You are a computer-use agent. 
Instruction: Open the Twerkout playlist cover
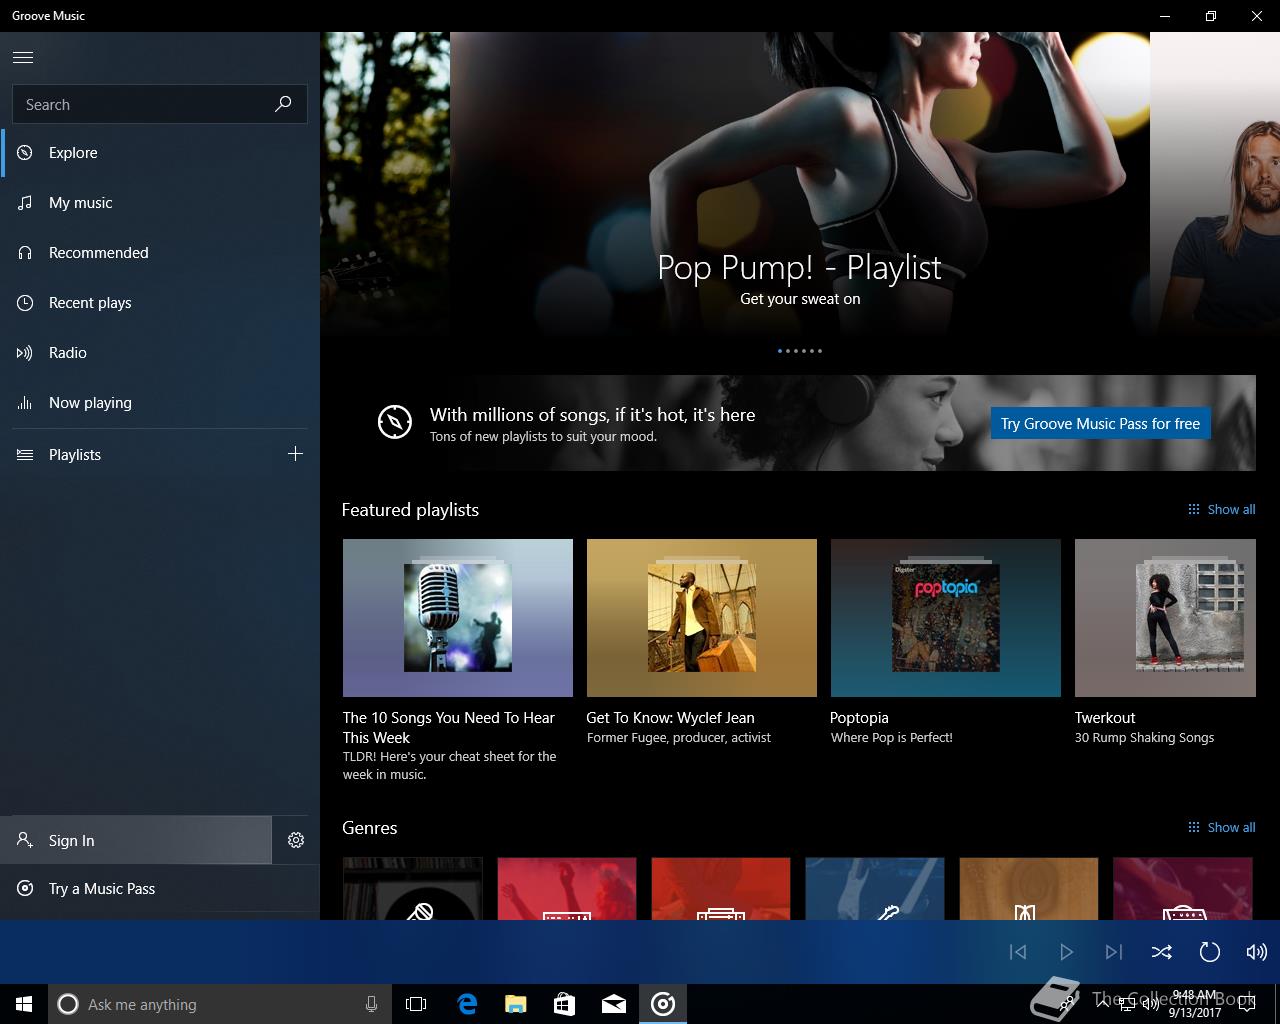pos(1165,618)
